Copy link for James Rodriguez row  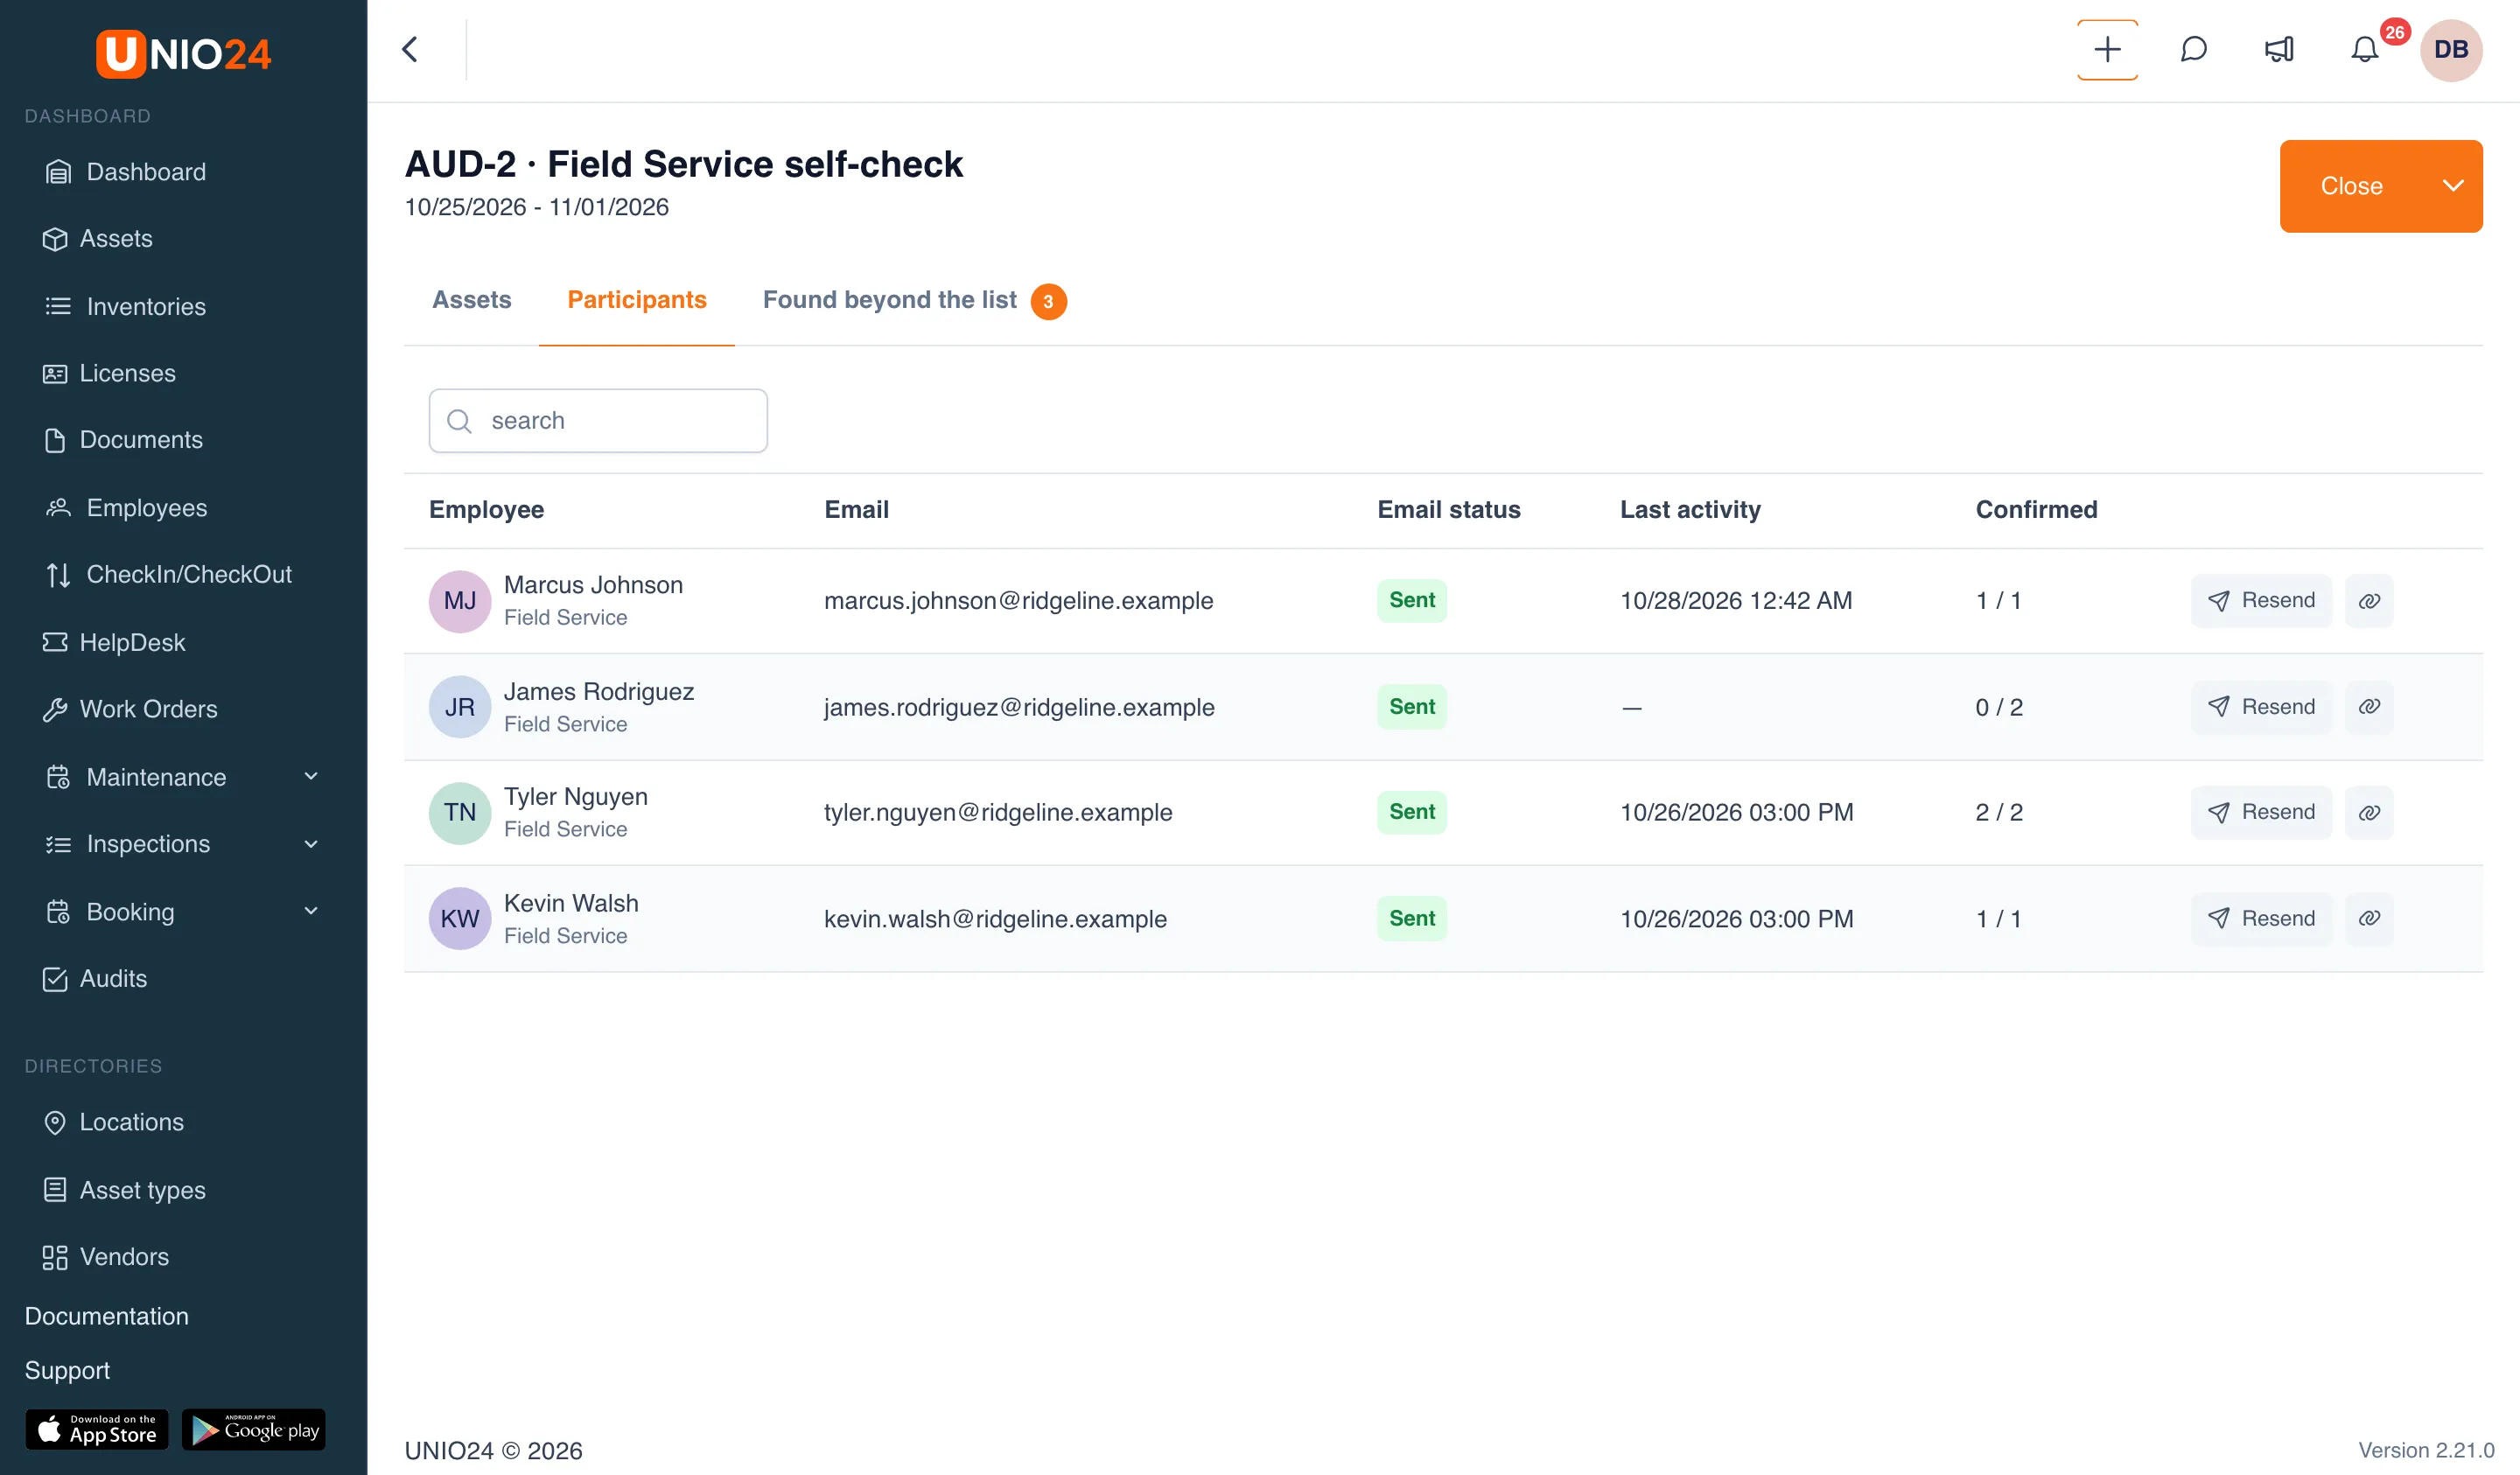pos(2369,707)
